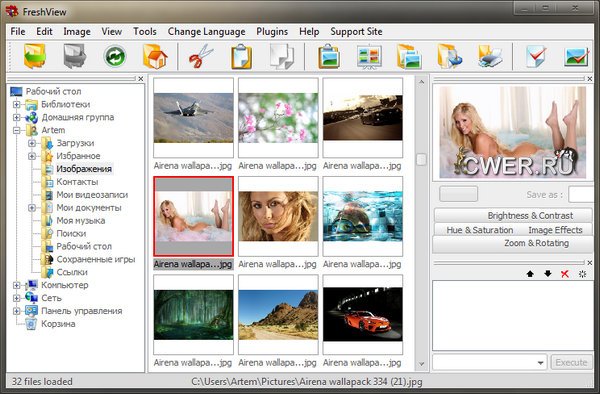Open the File menu
Screen dimensions: 600x394
(18, 31)
